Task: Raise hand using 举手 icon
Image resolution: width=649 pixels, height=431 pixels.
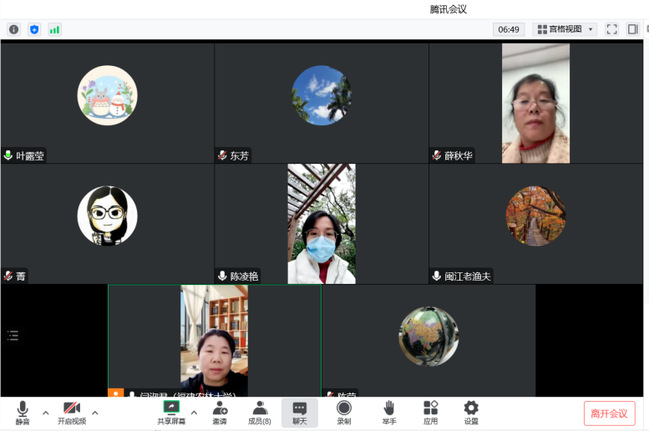Action: tap(389, 412)
